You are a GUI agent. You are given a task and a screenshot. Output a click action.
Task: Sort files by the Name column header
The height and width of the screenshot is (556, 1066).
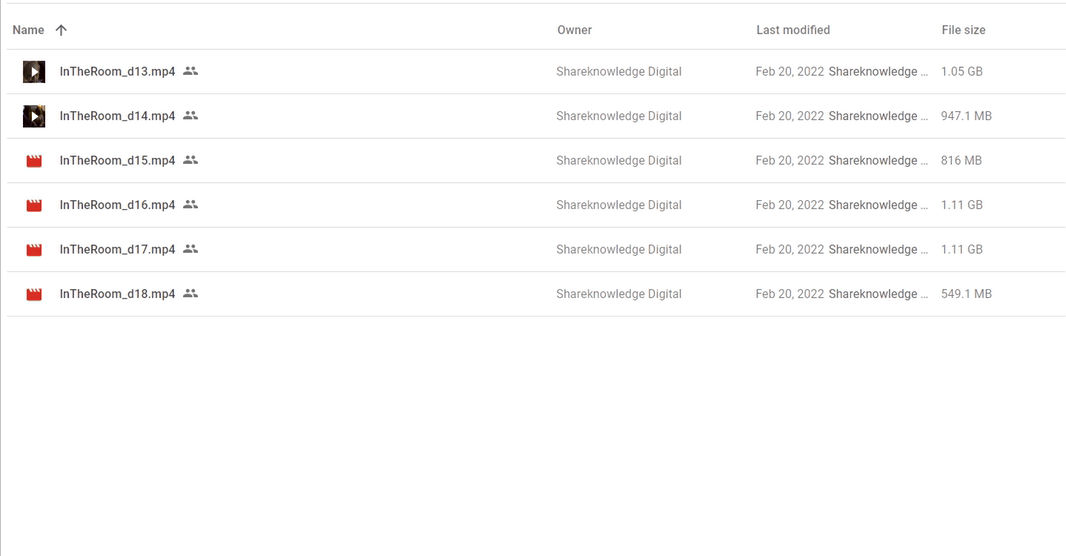click(29, 30)
